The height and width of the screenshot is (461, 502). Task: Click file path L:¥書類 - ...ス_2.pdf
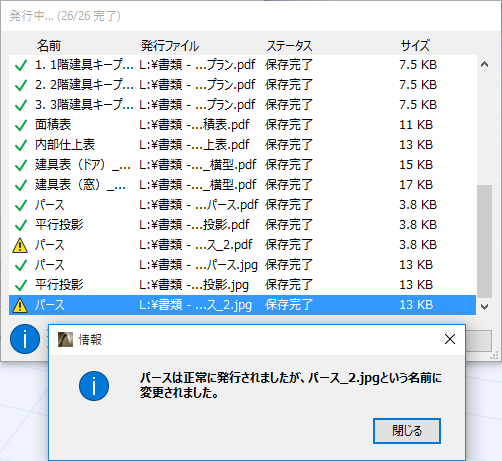point(196,245)
